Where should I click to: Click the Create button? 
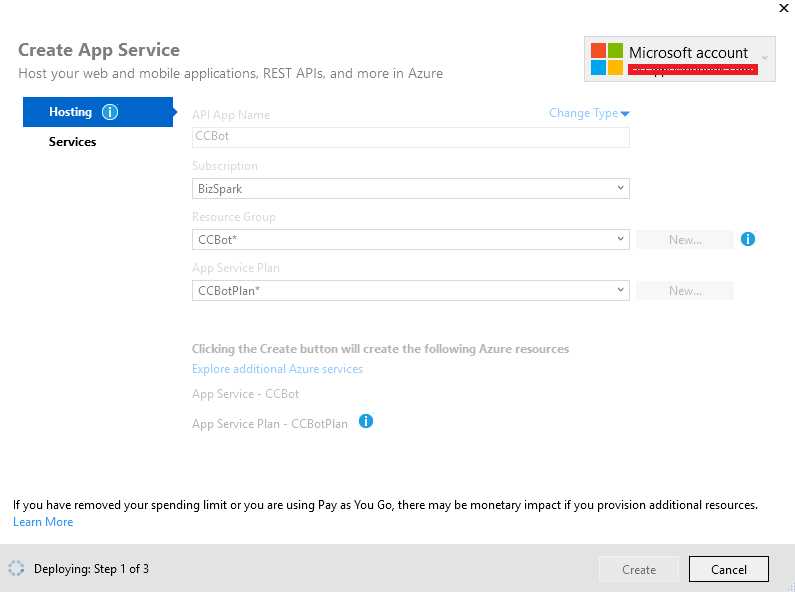[x=639, y=570]
